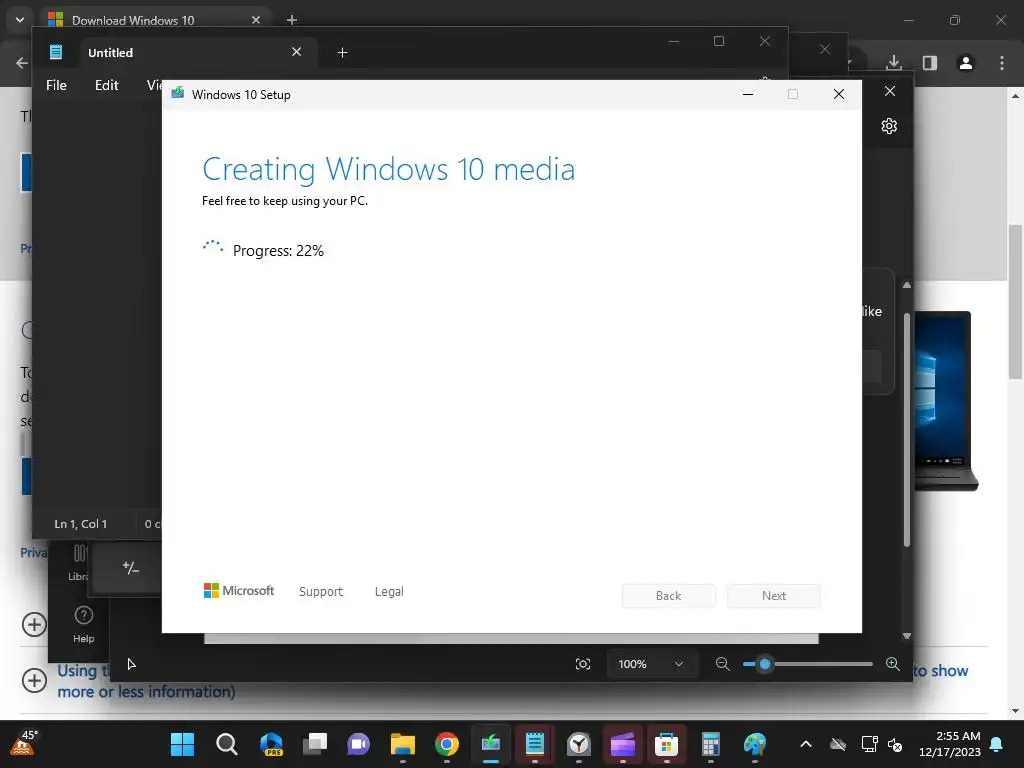Open taskbar Search
The width and height of the screenshot is (1024, 768).
[227, 744]
